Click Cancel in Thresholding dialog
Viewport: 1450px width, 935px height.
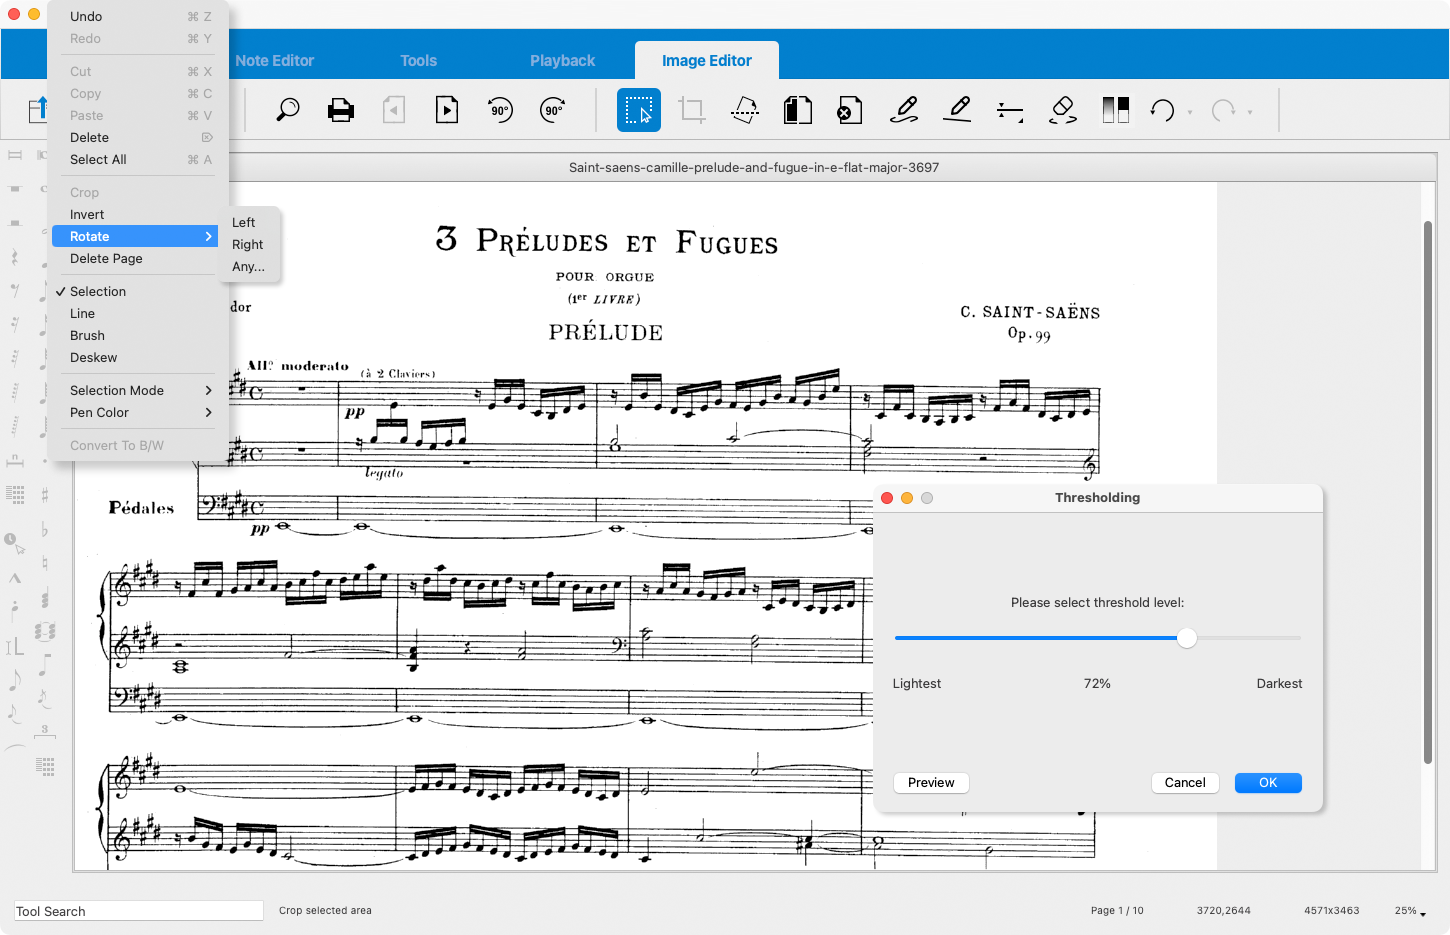(1185, 783)
